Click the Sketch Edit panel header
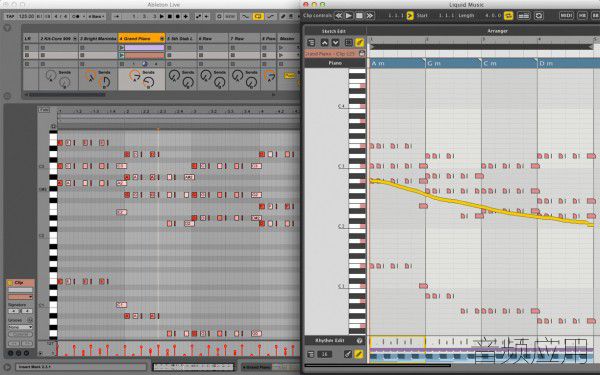Screen dimensions: 600x375 point(333,31)
